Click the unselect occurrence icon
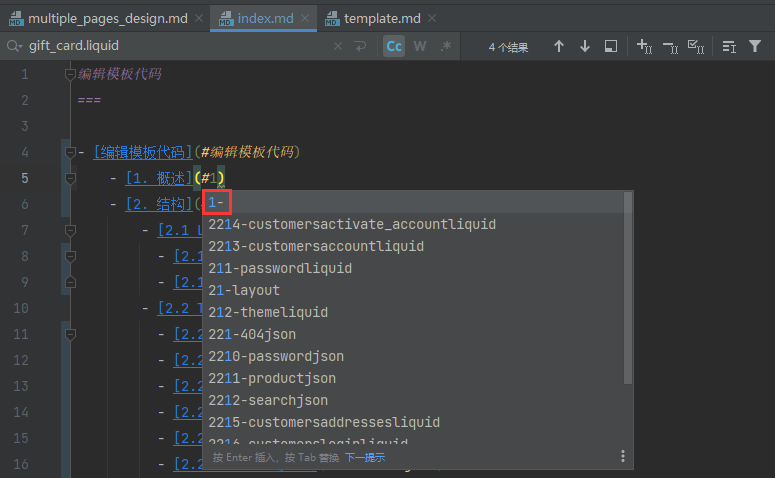The height and width of the screenshot is (478, 775). pos(670,47)
